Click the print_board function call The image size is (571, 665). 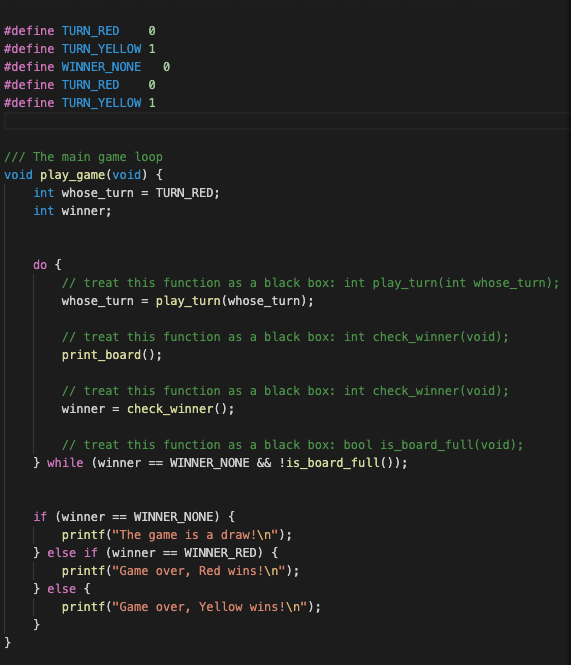click(x=101, y=355)
